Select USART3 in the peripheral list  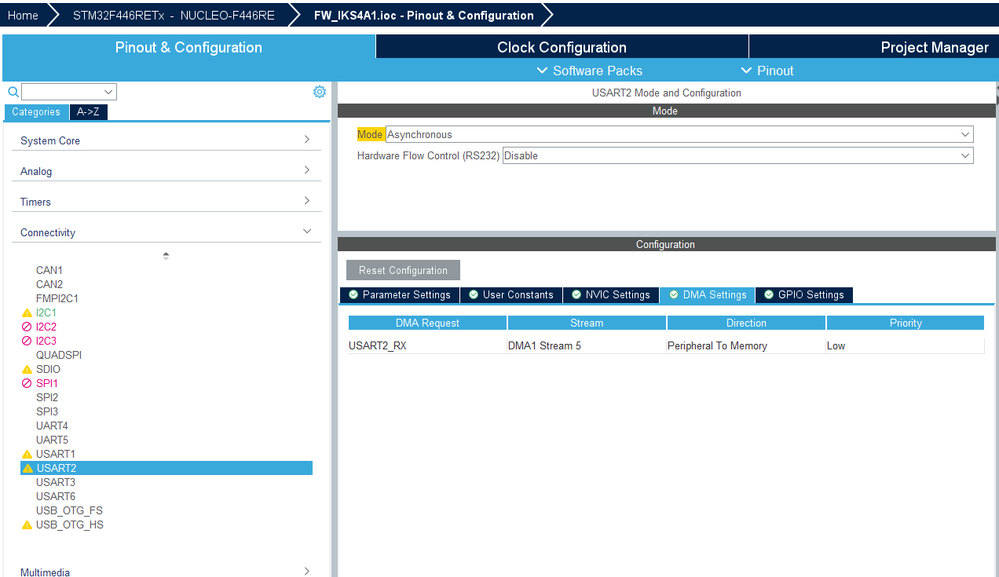[x=55, y=482]
